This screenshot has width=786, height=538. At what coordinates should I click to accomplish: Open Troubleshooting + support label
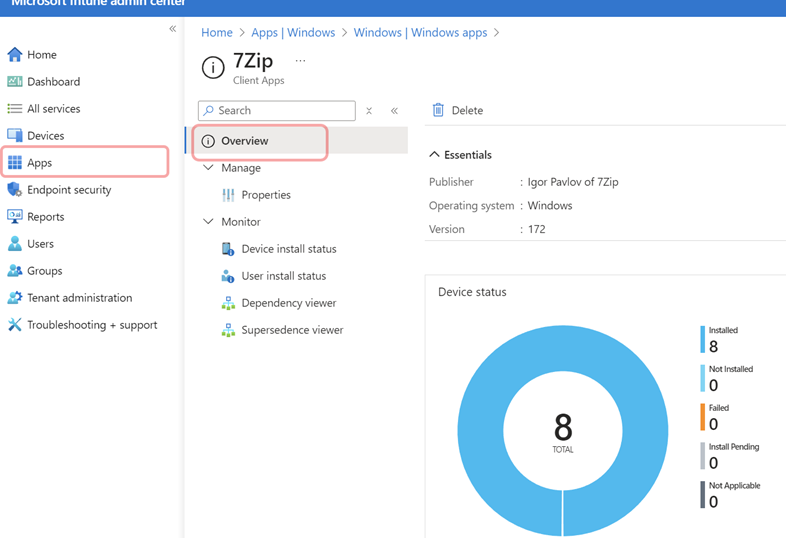pos(92,325)
